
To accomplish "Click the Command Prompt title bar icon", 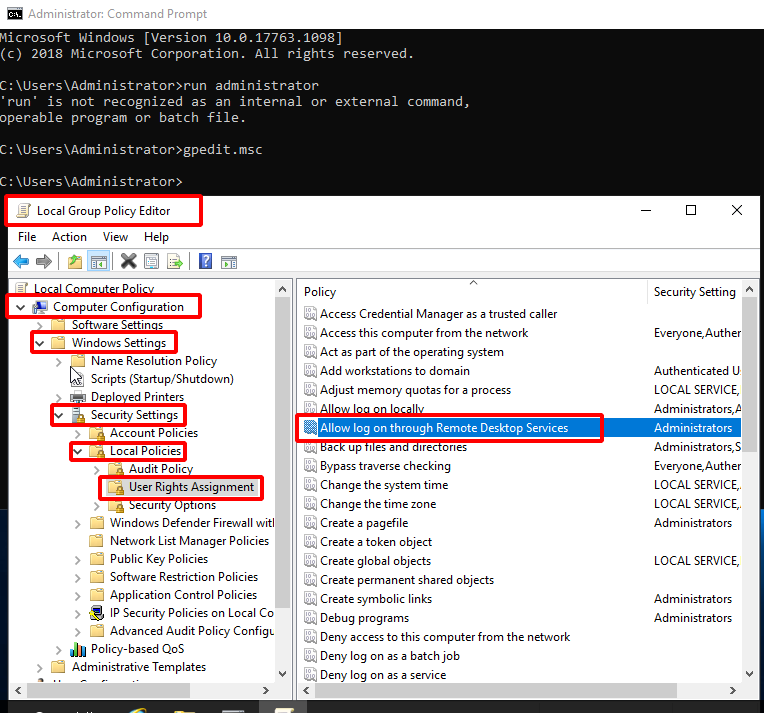I will [x=15, y=14].
